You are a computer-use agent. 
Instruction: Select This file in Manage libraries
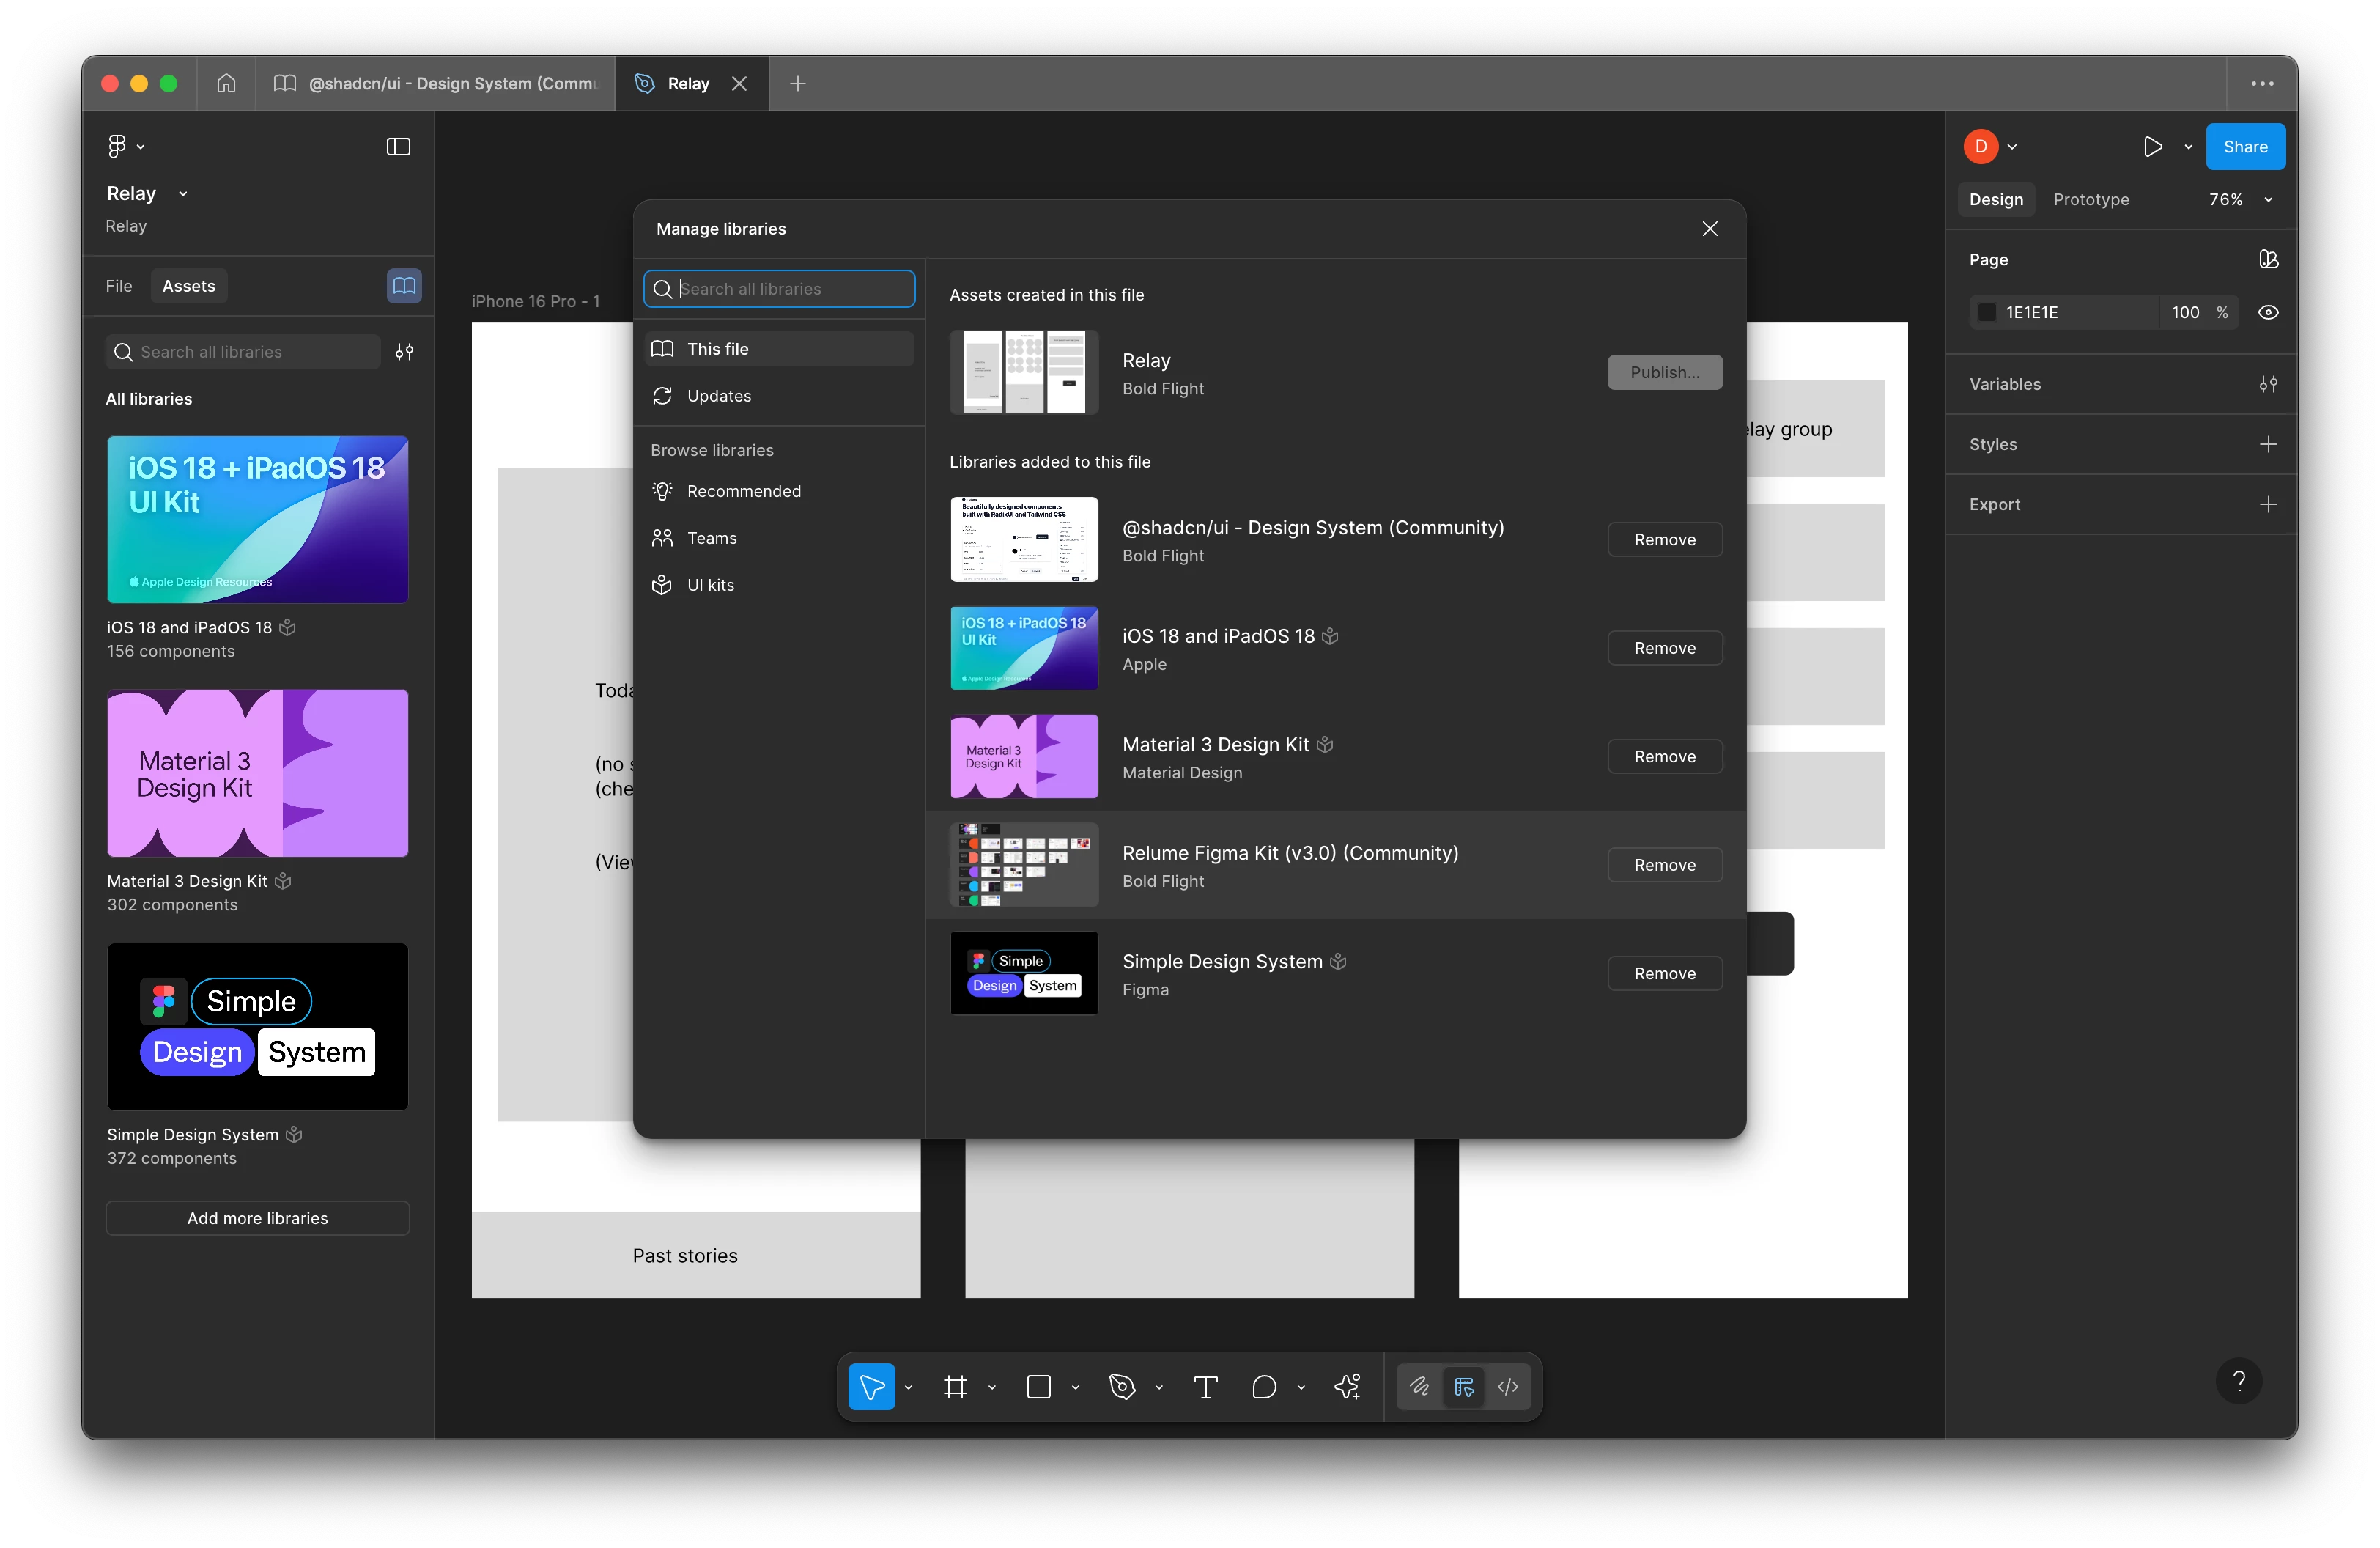coord(779,349)
